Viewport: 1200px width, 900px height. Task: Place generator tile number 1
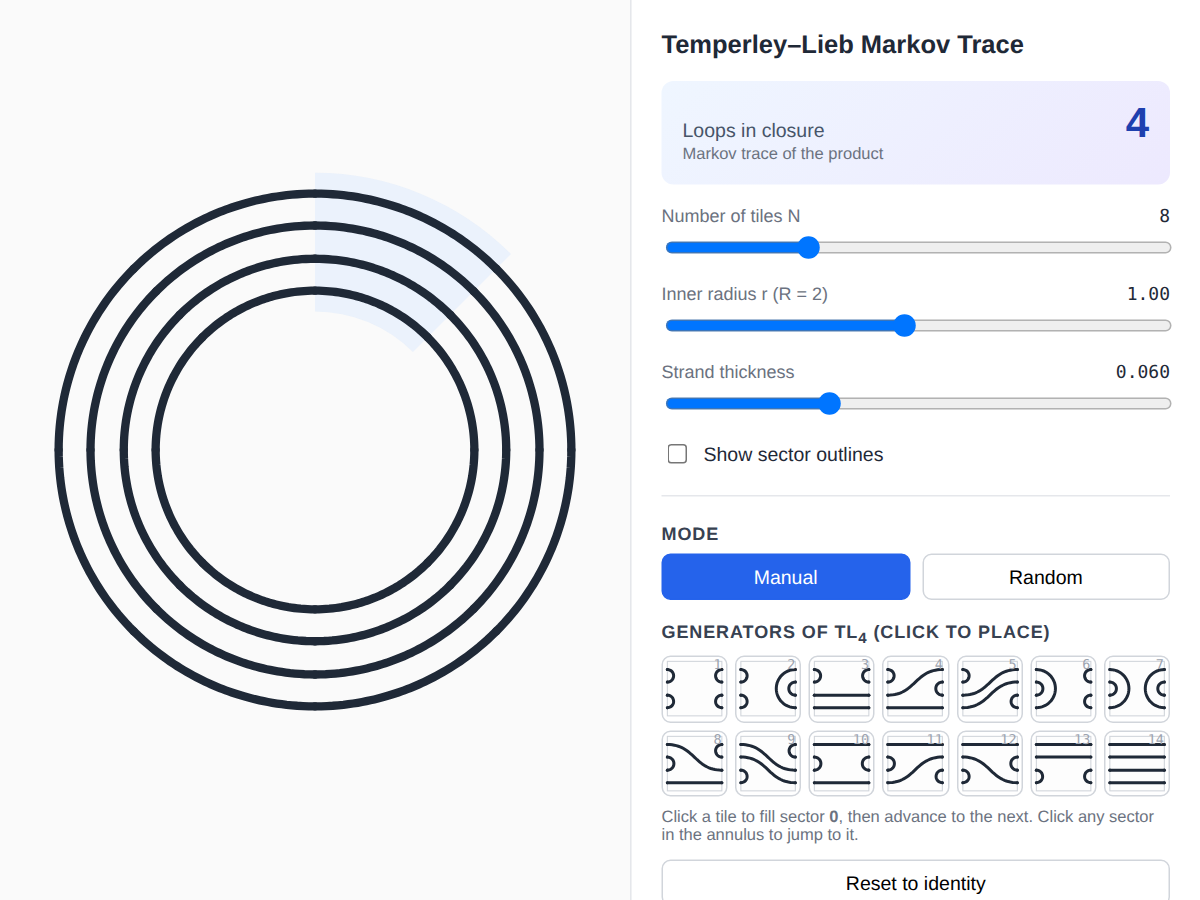(694, 689)
